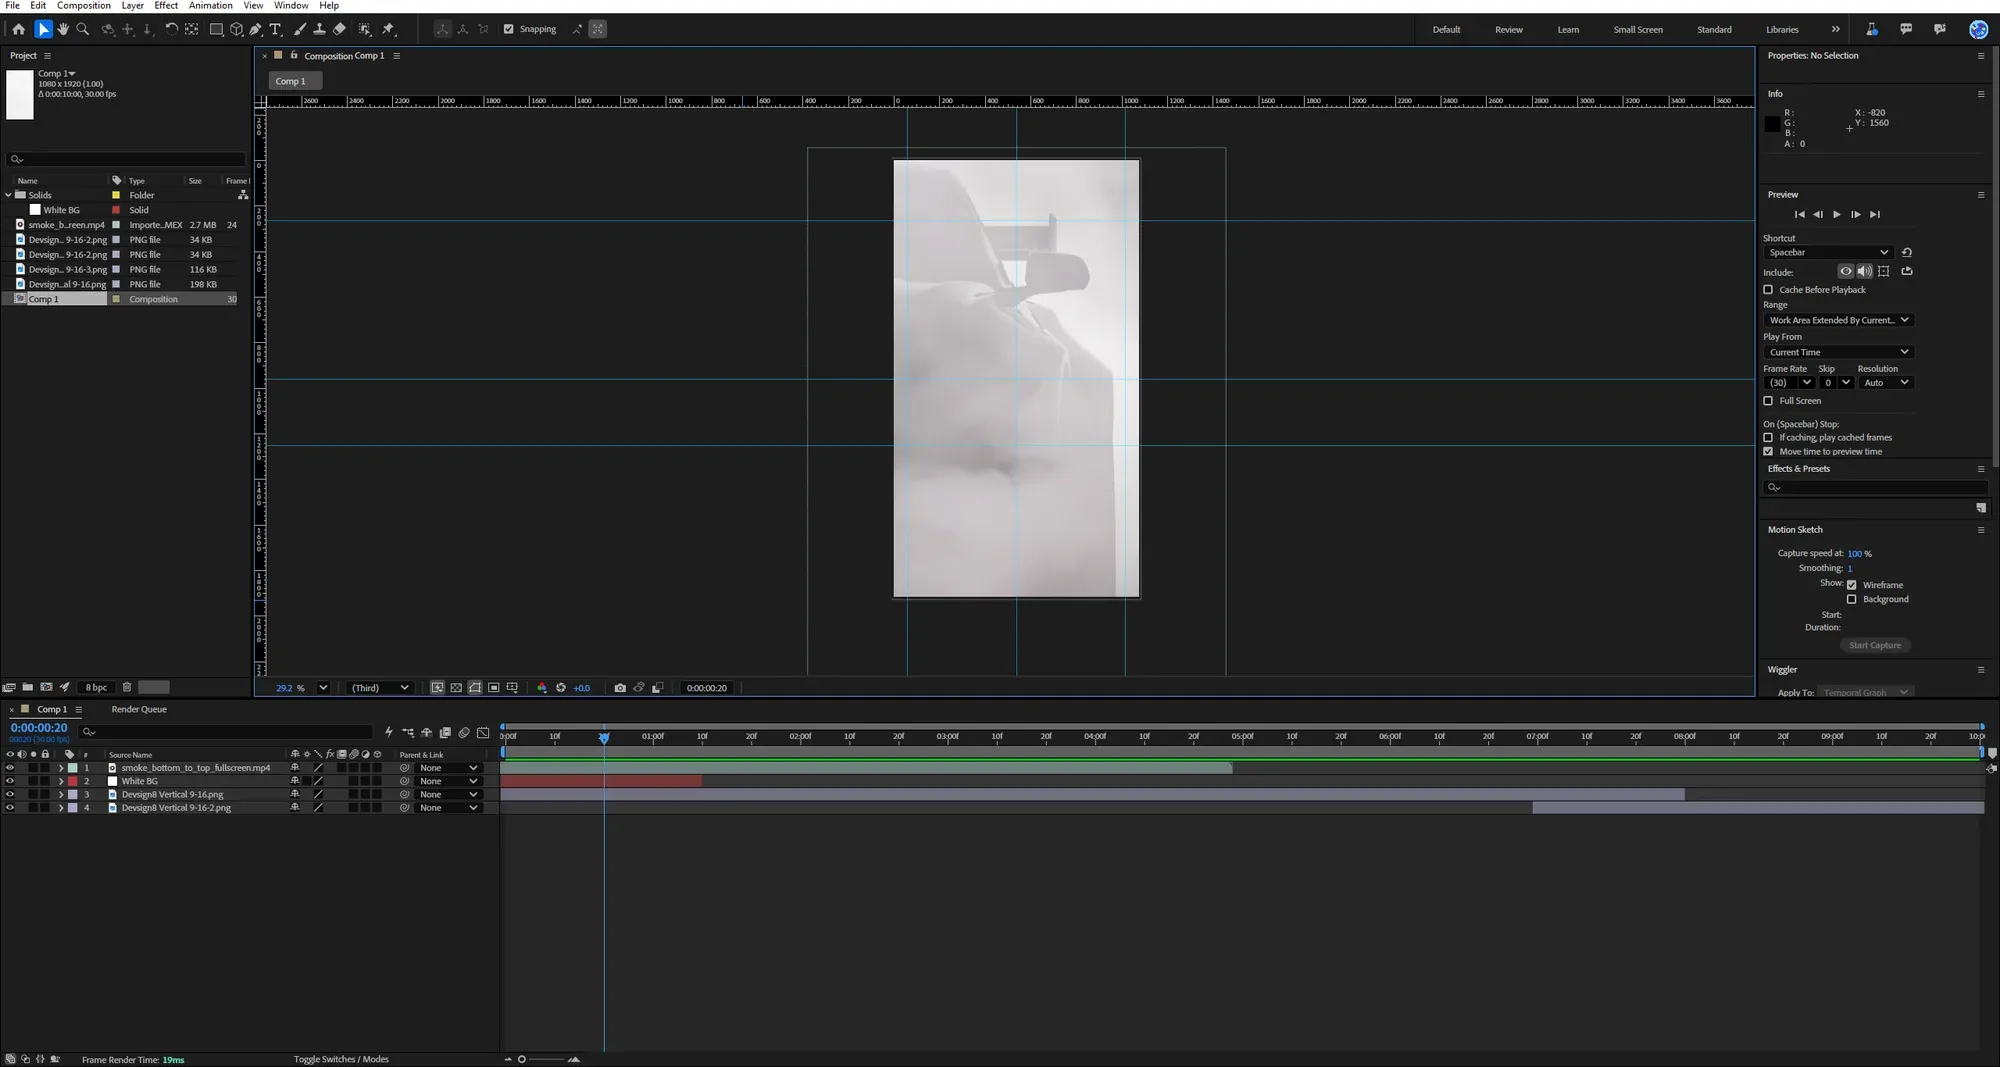The height and width of the screenshot is (1067, 2000).
Task: Collapse the Solids folder in Project
Action: [9, 195]
